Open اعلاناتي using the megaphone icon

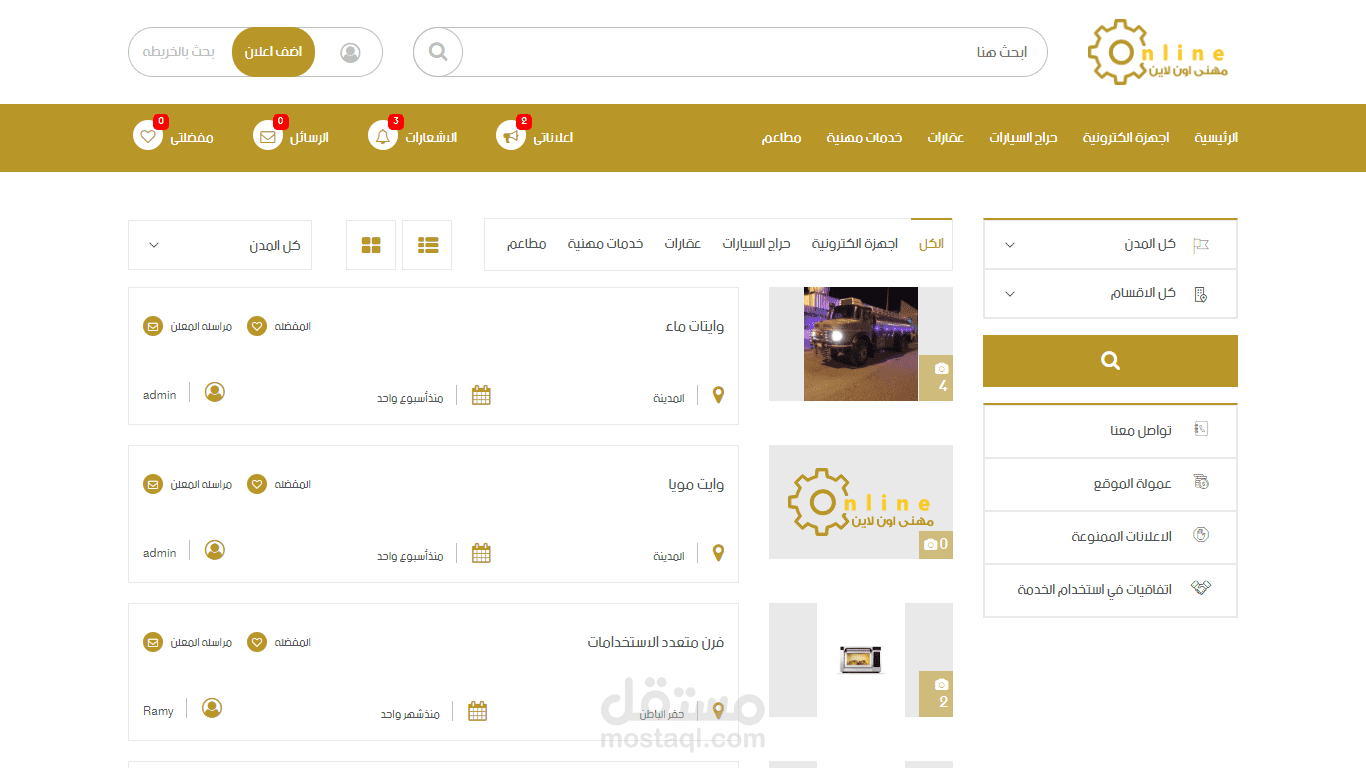pos(512,136)
